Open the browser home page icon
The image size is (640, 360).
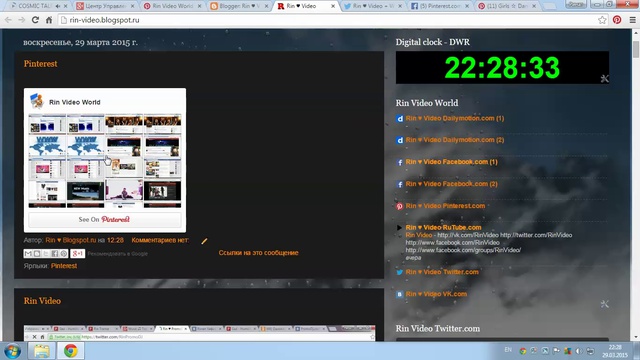coord(49,20)
